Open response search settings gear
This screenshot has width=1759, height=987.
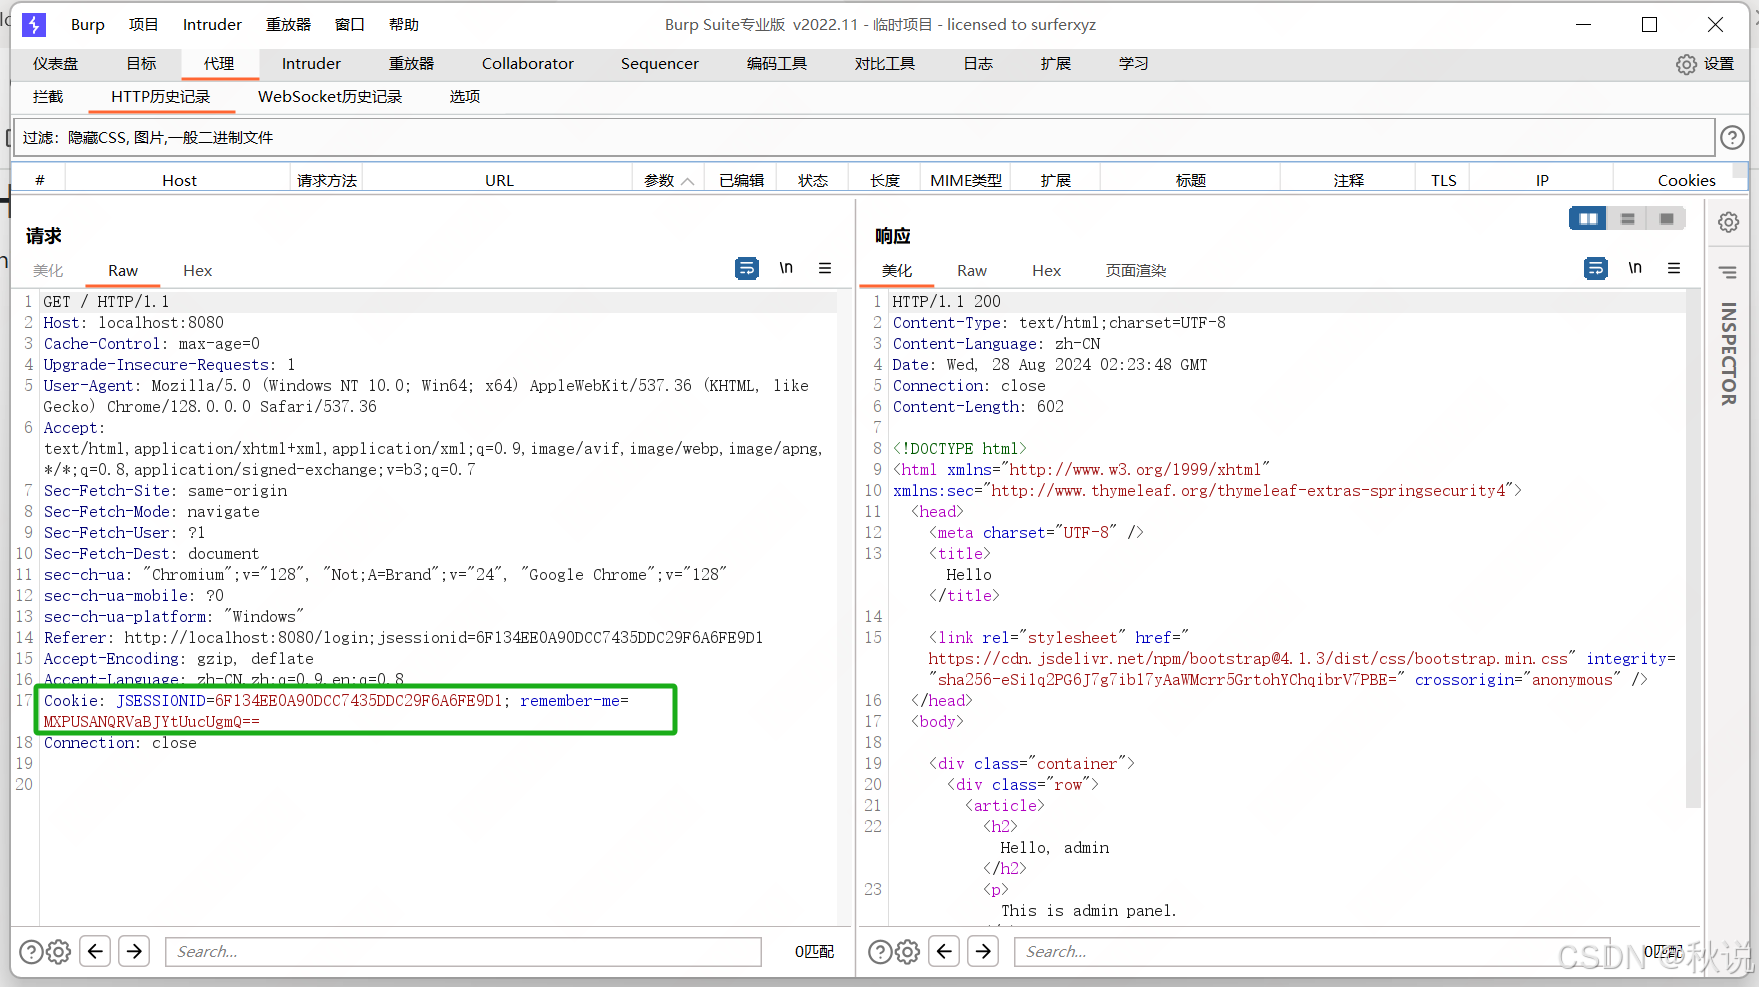(x=908, y=951)
